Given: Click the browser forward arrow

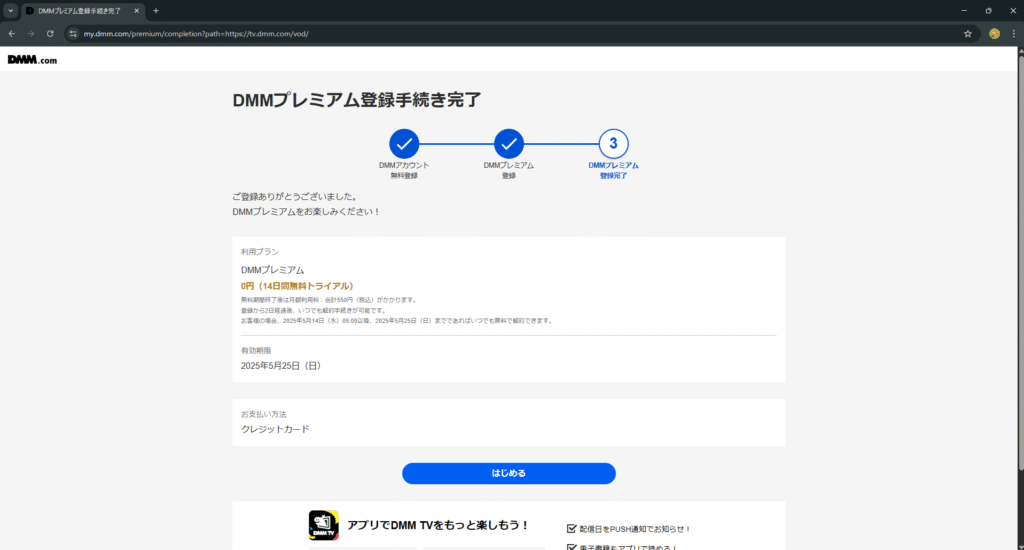Looking at the screenshot, I should coord(31,33).
